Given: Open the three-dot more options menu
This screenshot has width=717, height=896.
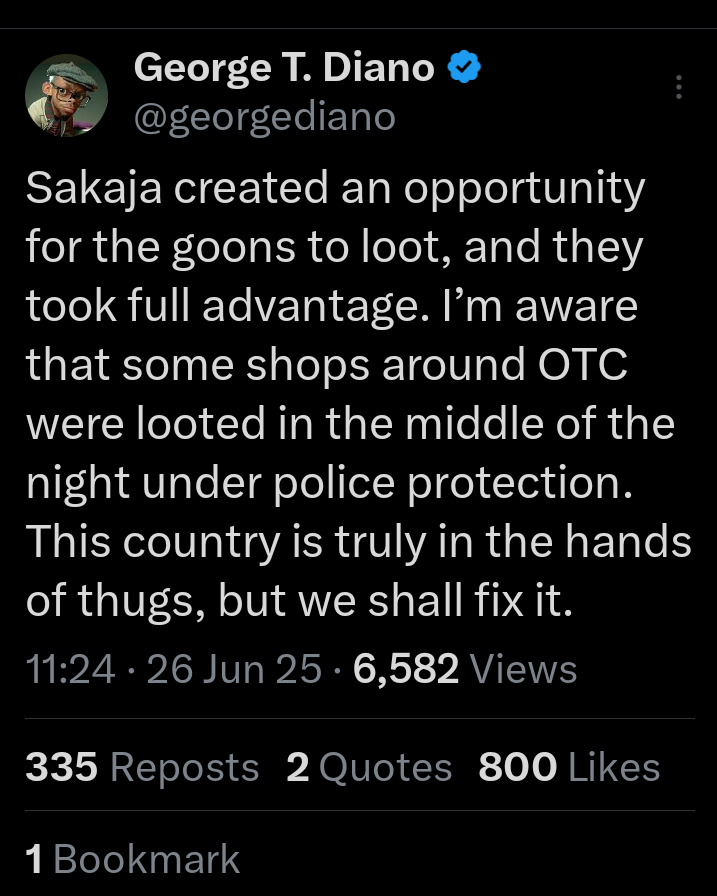Looking at the screenshot, I should 679,88.
